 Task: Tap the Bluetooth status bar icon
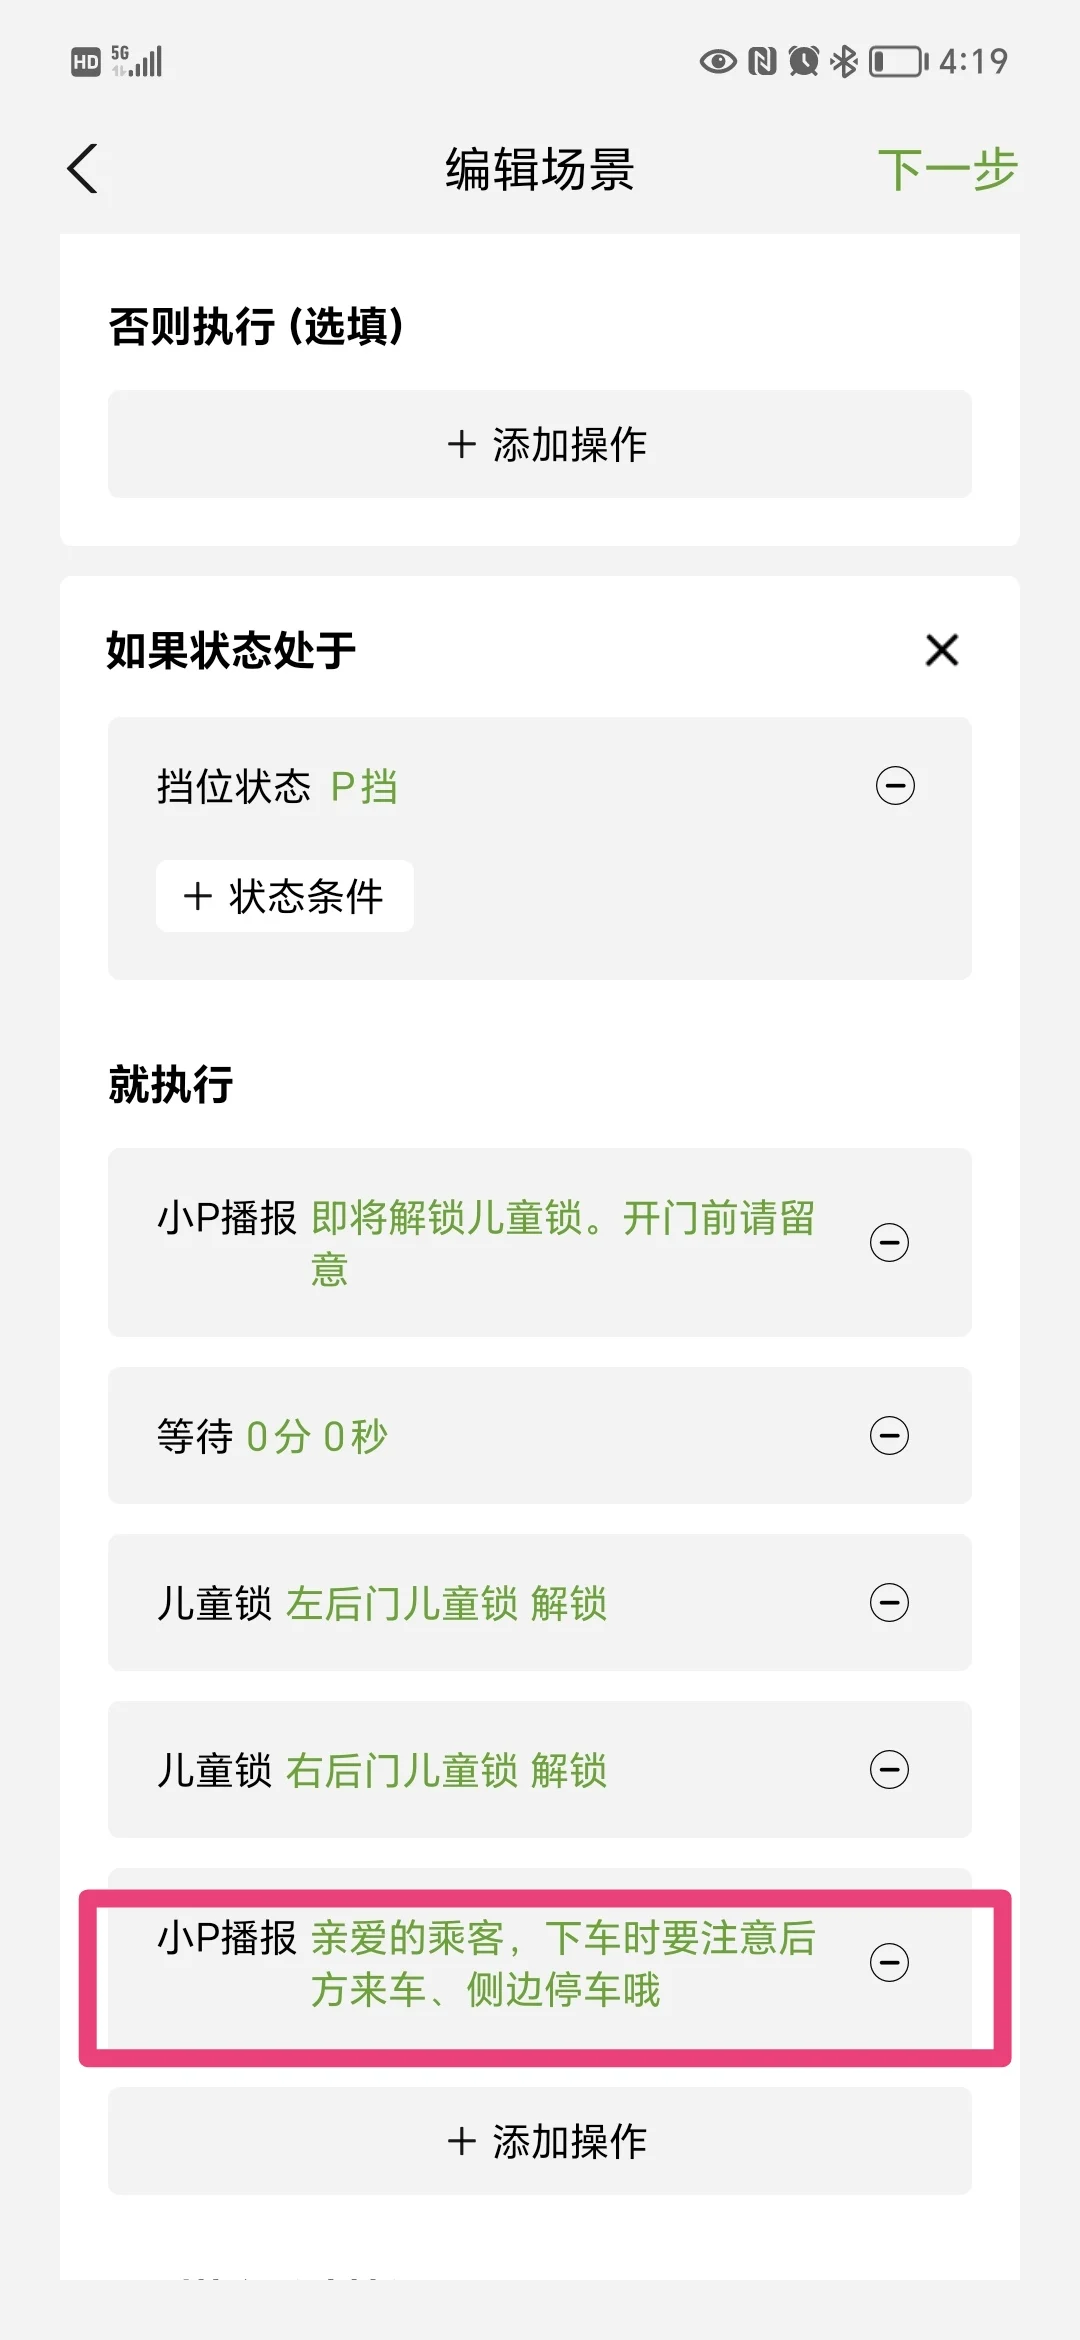[845, 62]
